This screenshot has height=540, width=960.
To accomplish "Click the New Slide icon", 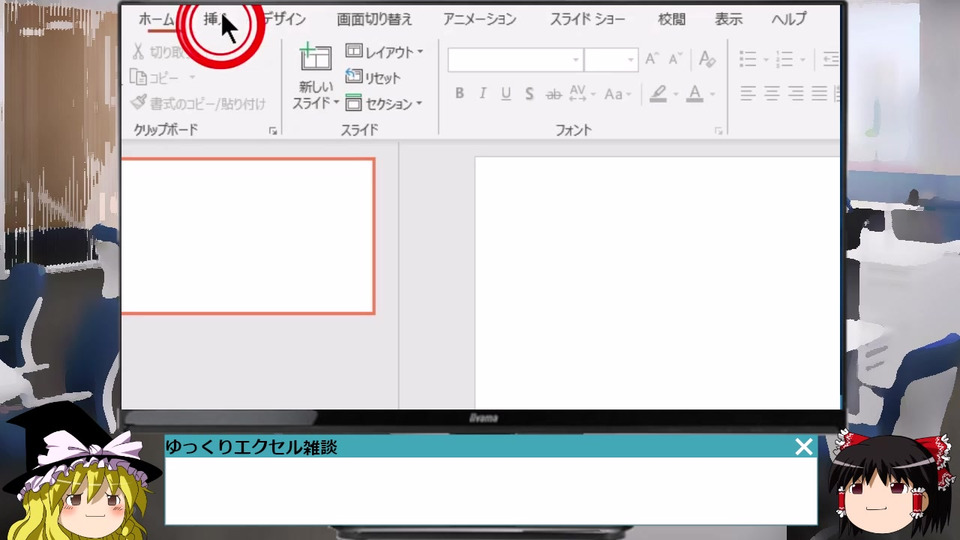I will coord(315,57).
